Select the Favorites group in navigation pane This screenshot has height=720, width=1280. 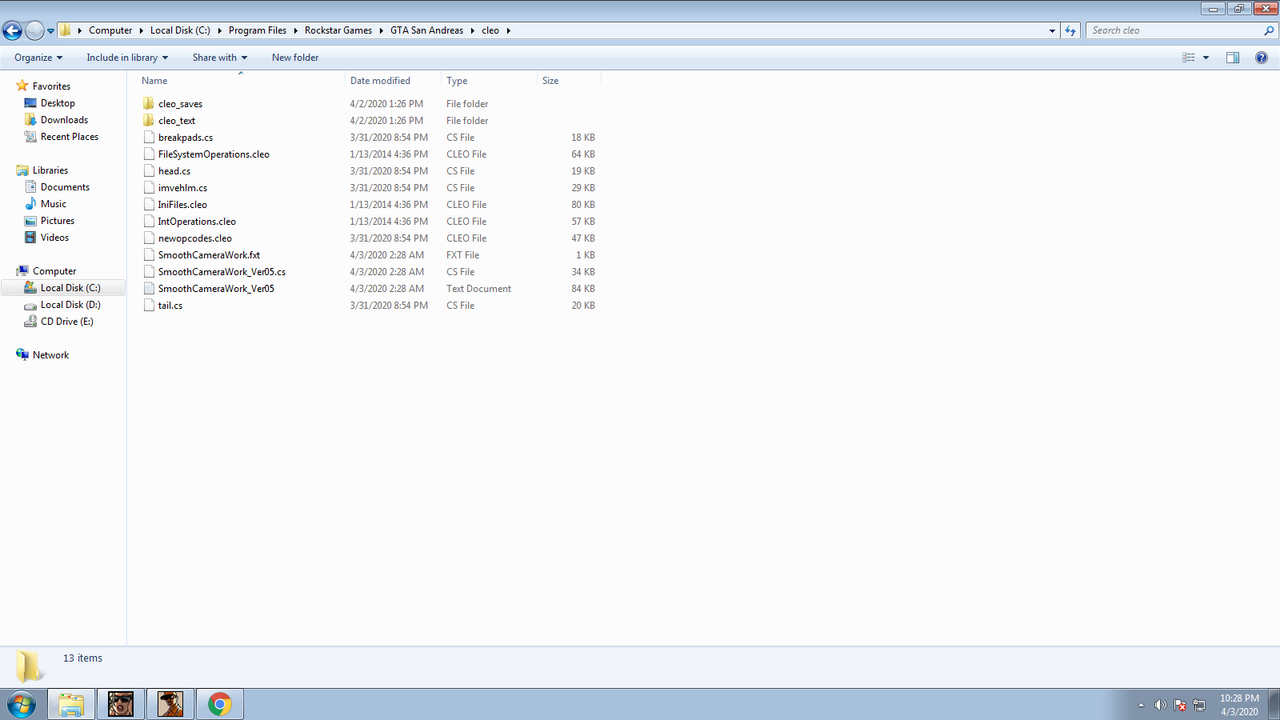pyautogui.click(x=51, y=86)
